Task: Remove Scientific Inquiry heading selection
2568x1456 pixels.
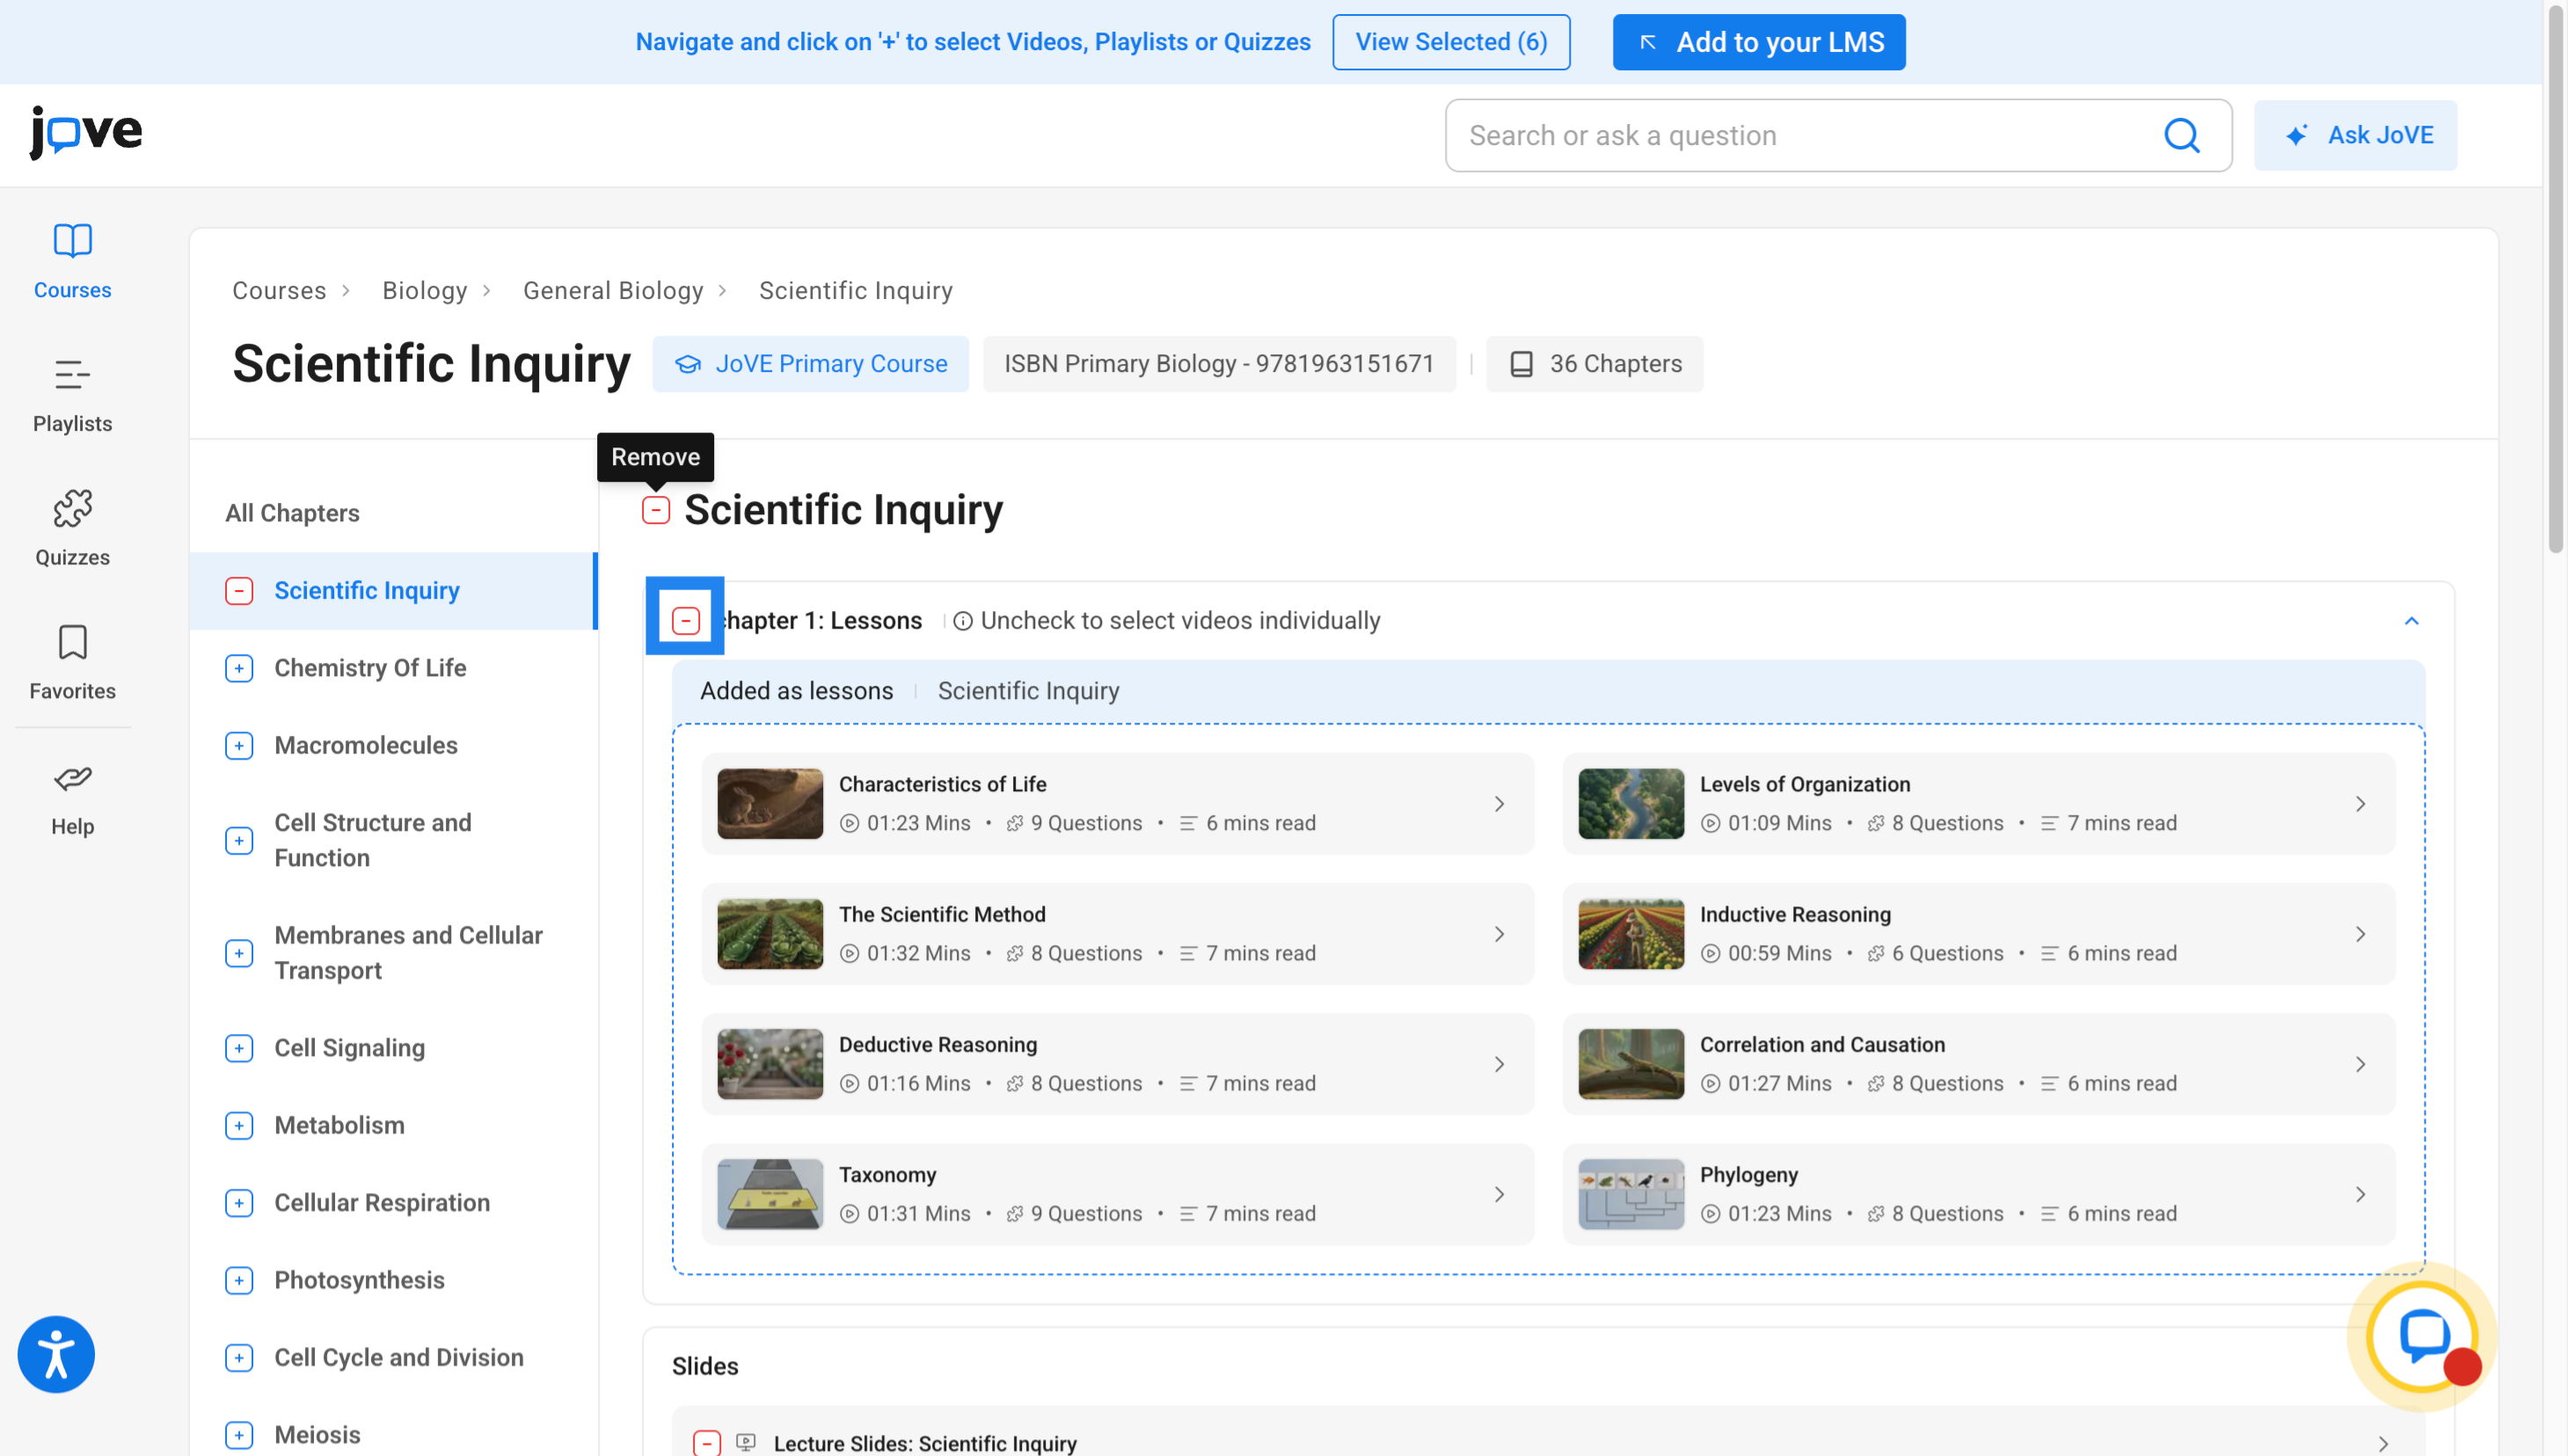Action: pyautogui.click(x=656, y=510)
